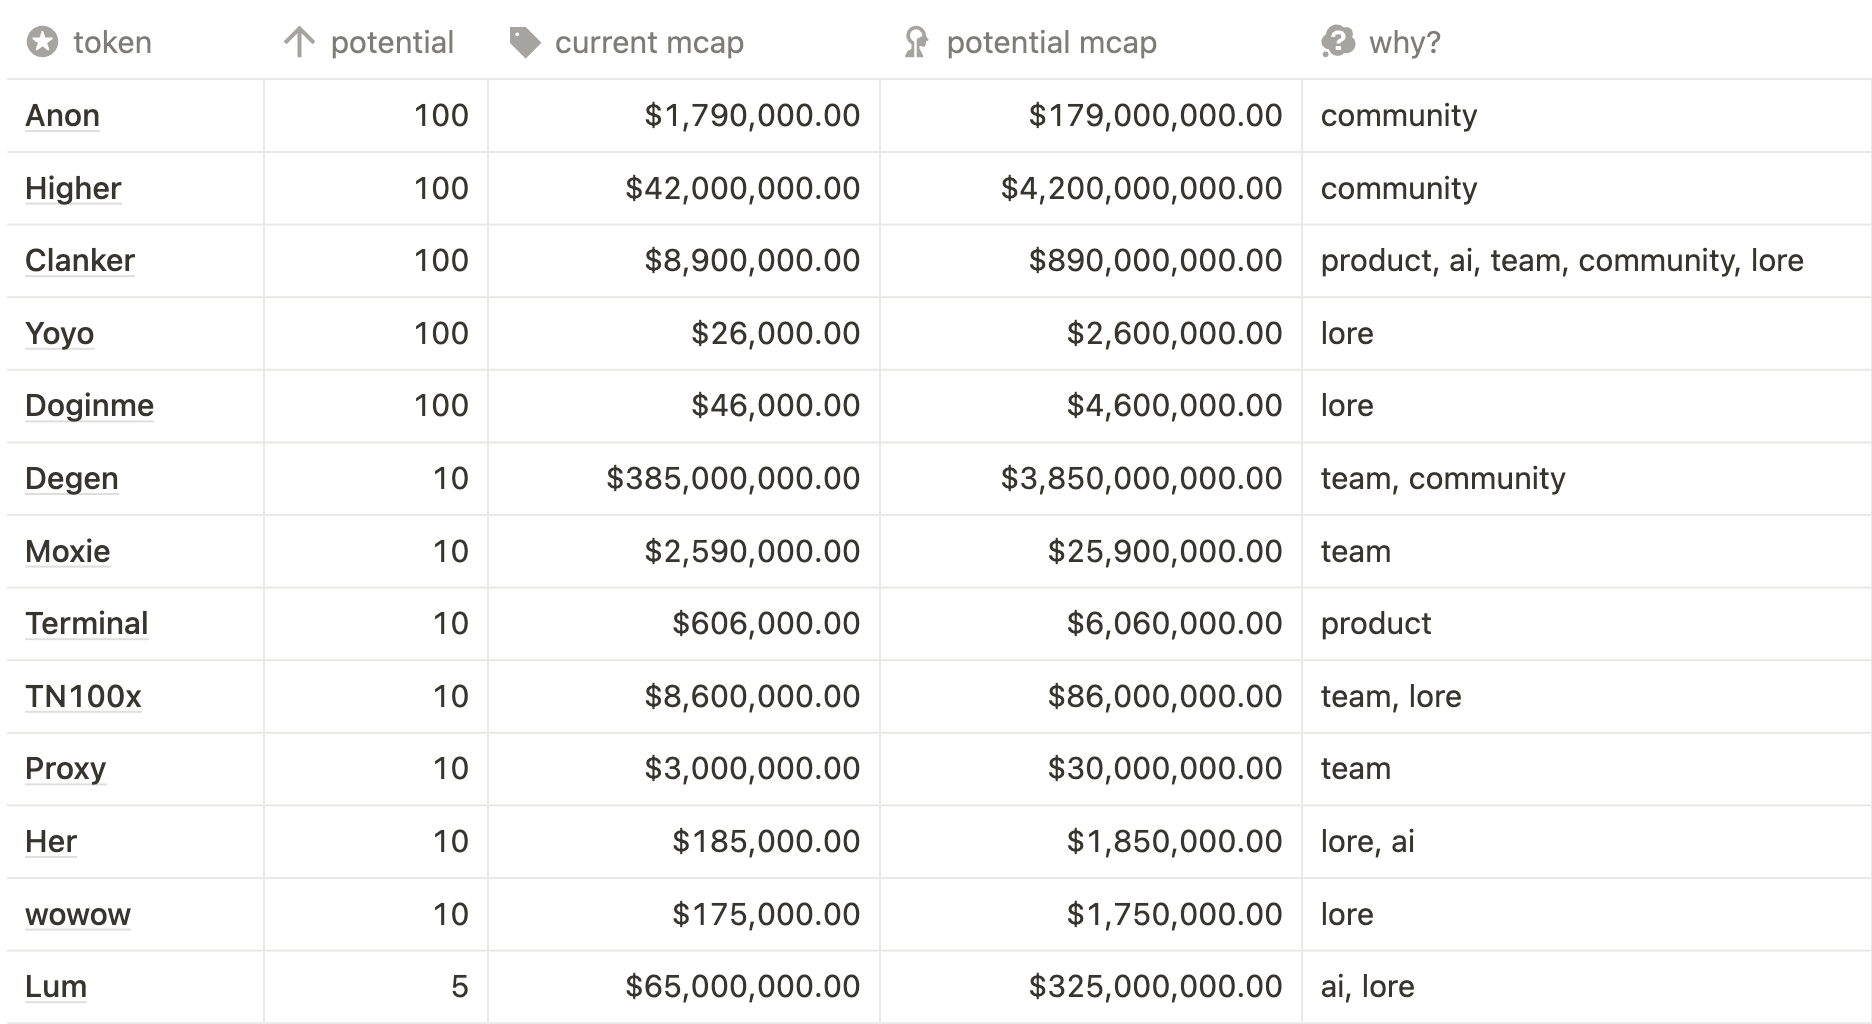Open the token column header menu
This screenshot has width=1872, height=1024.
(112, 42)
